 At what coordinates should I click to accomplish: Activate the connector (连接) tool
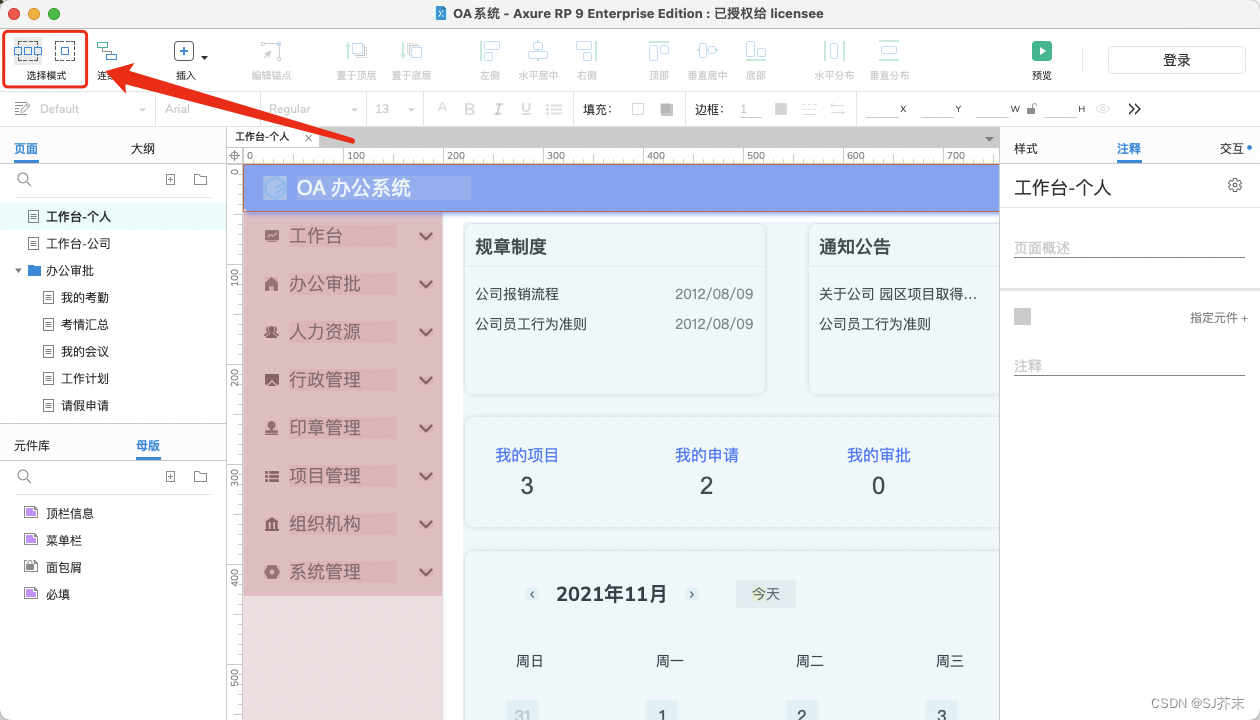(107, 51)
